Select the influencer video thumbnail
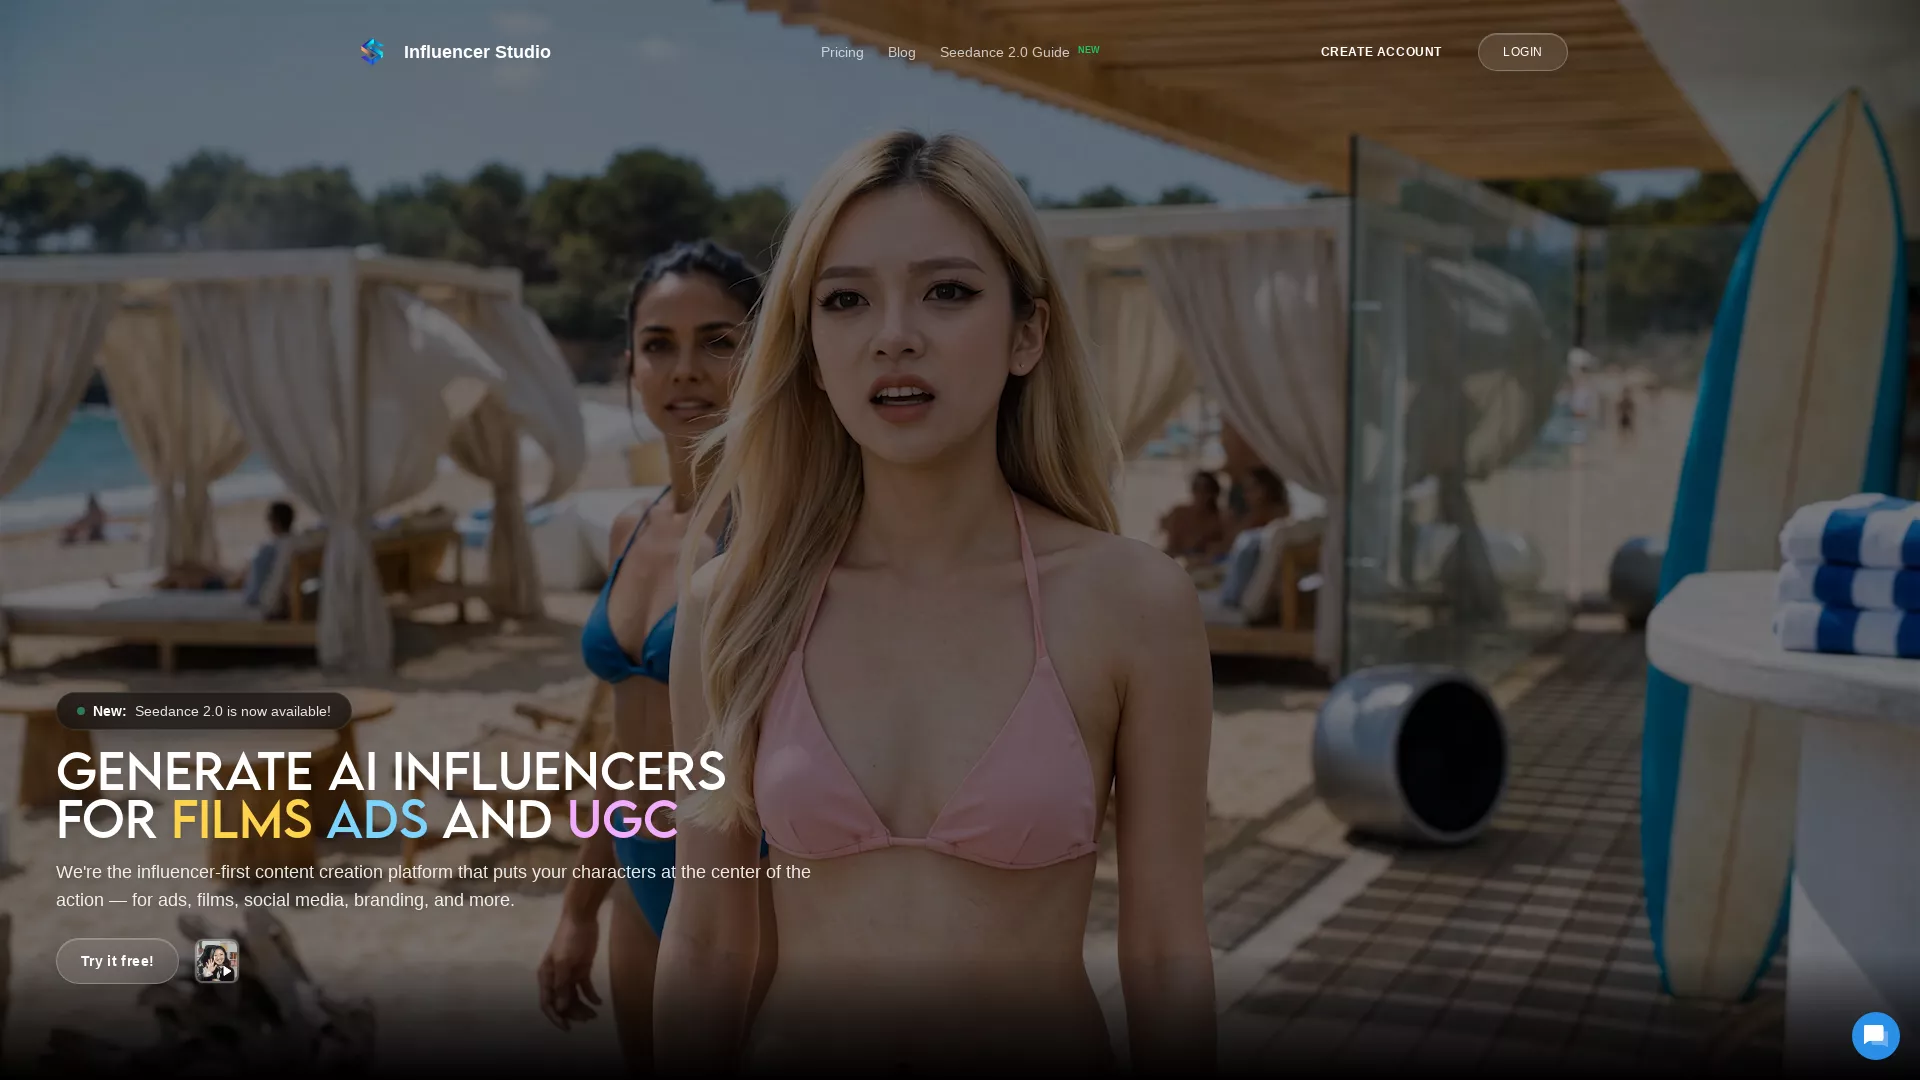Screen dimensions: 1920x1080 [x=216, y=961]
